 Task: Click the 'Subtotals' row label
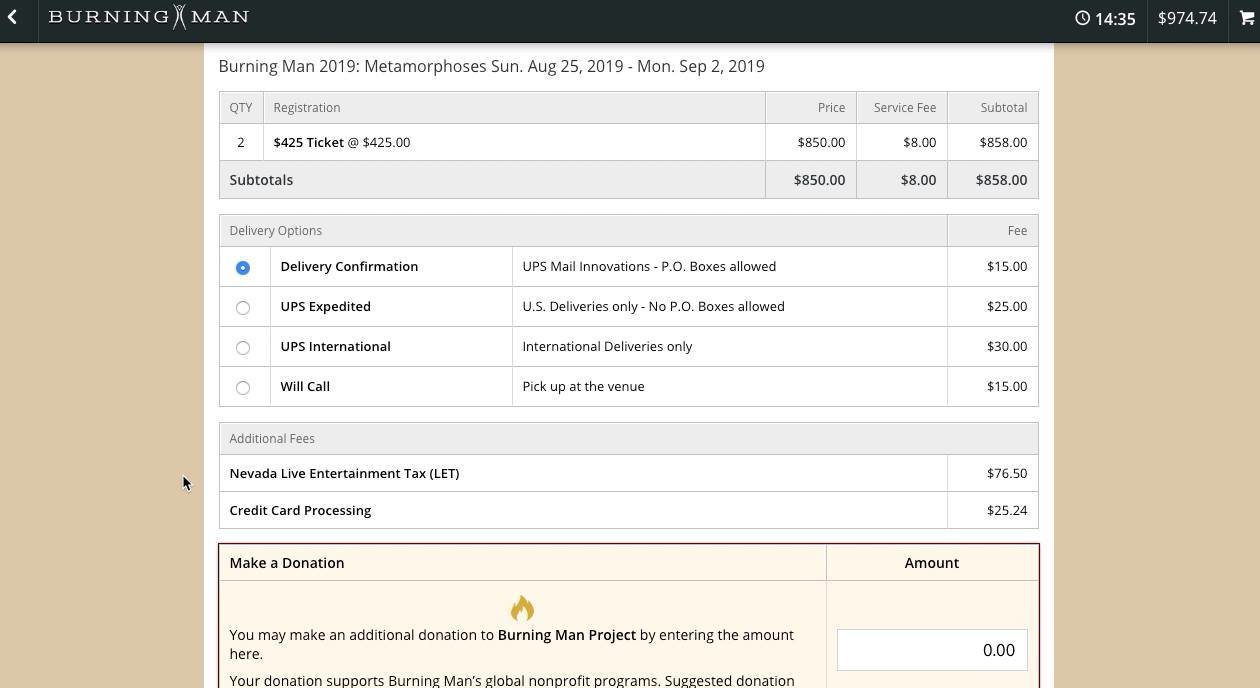pos(261,180)
